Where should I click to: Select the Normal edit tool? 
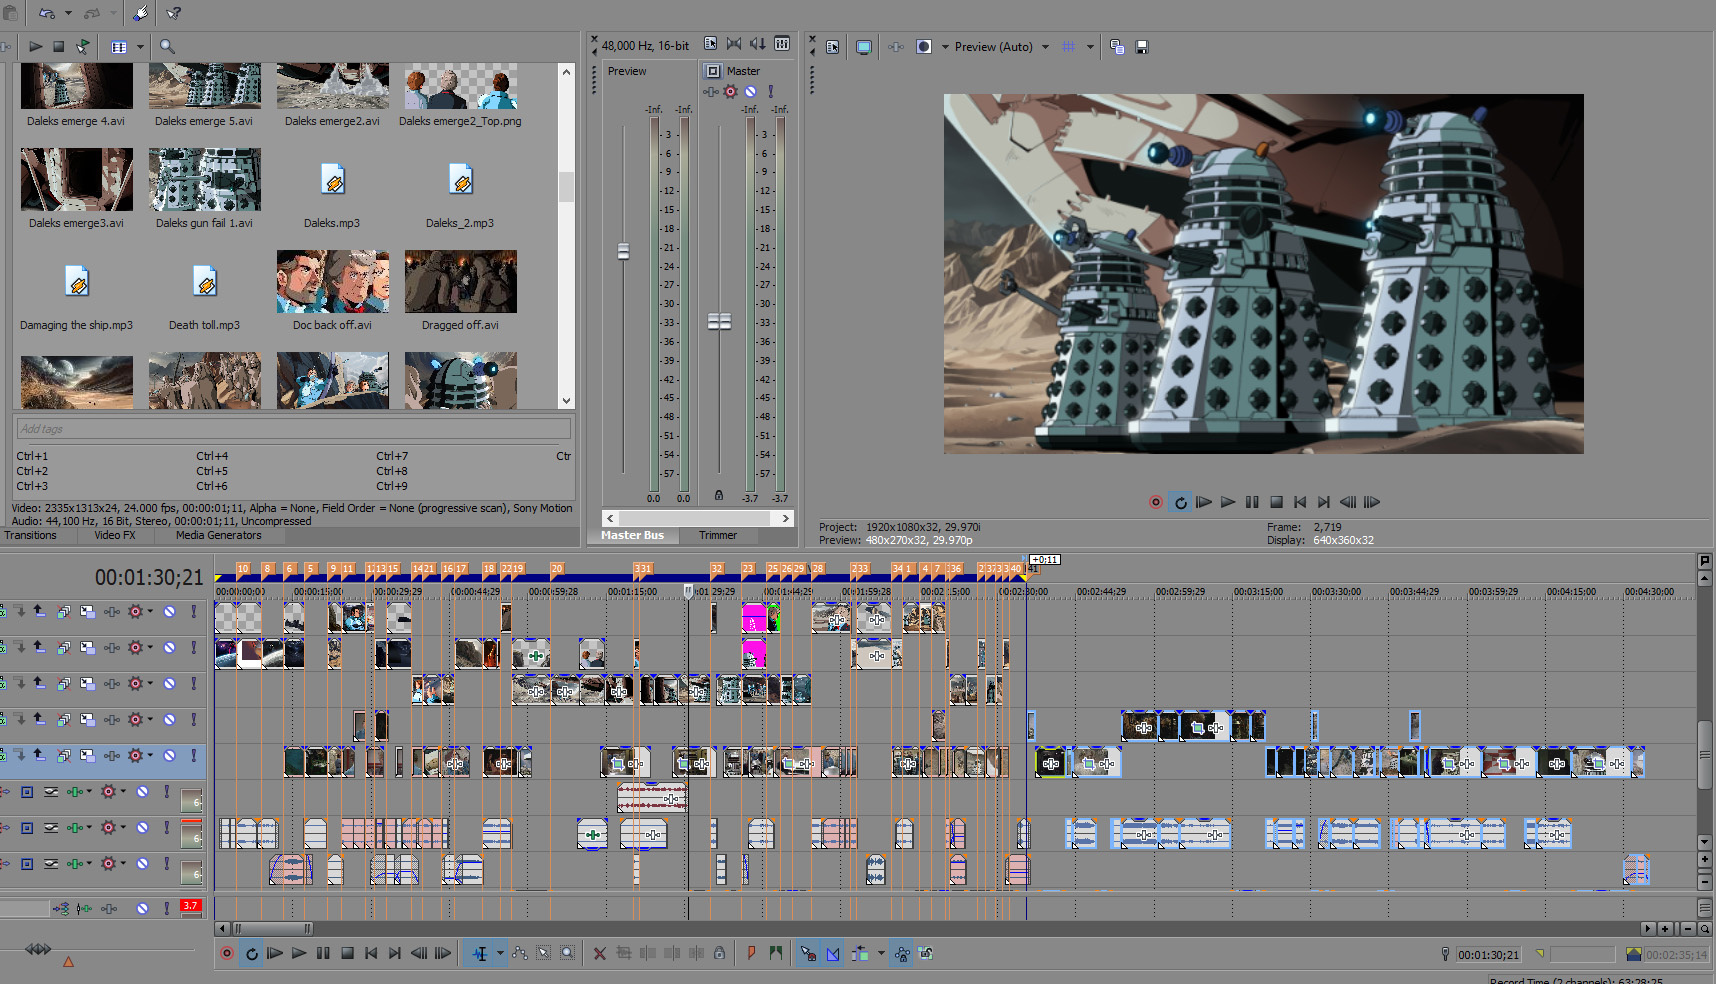480,954
